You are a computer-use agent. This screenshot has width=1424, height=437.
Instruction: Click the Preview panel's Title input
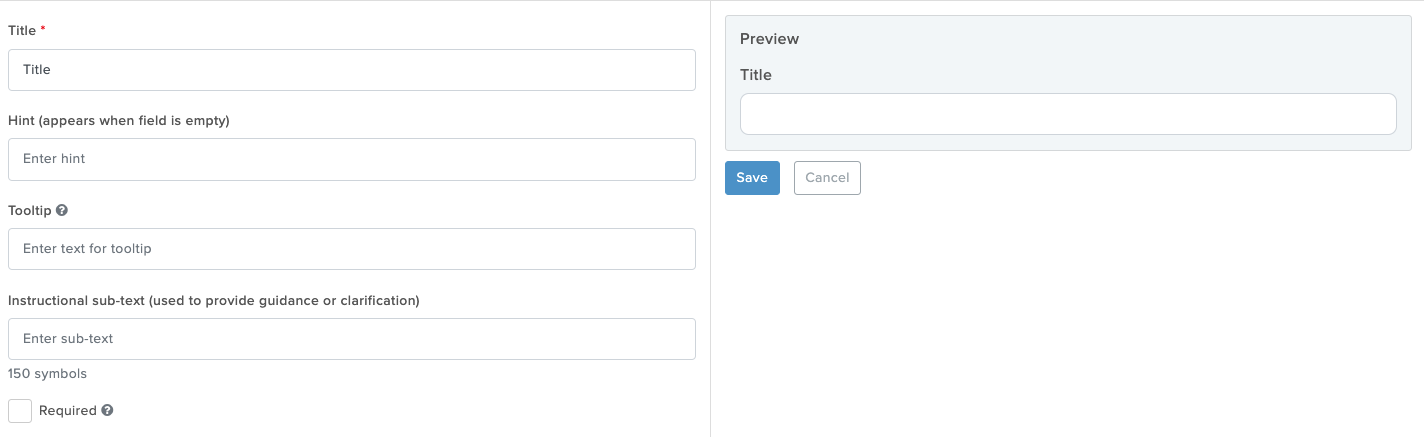(x=1068, y=114)
